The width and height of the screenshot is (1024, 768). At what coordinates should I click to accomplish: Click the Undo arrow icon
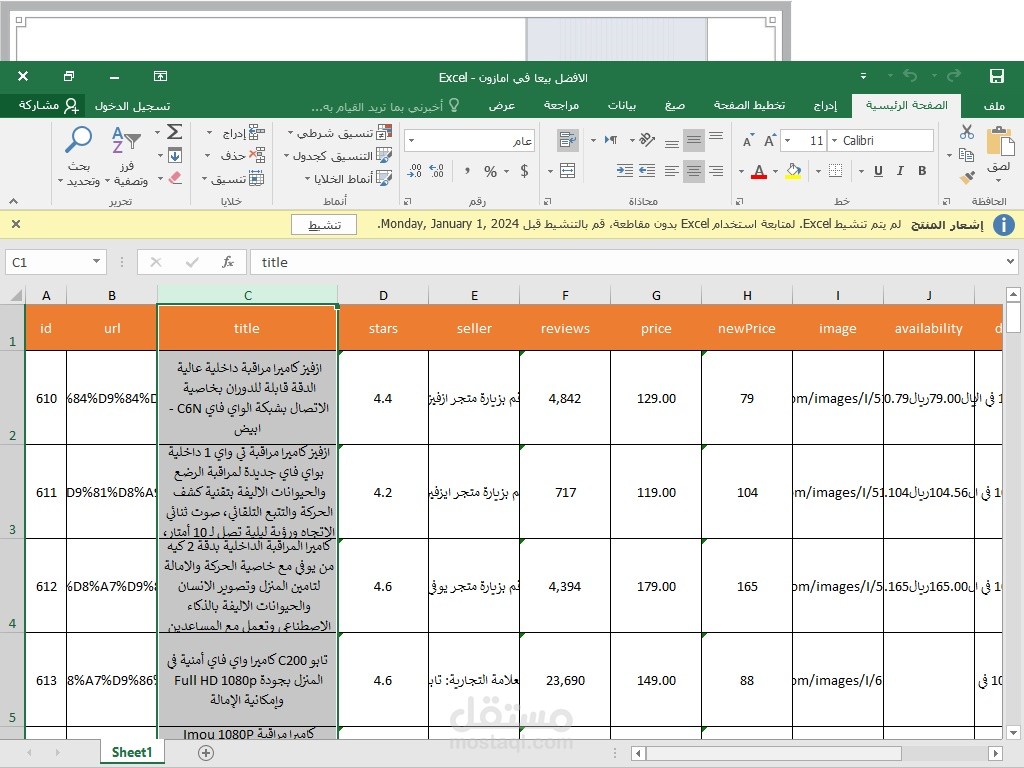point(910,76)
